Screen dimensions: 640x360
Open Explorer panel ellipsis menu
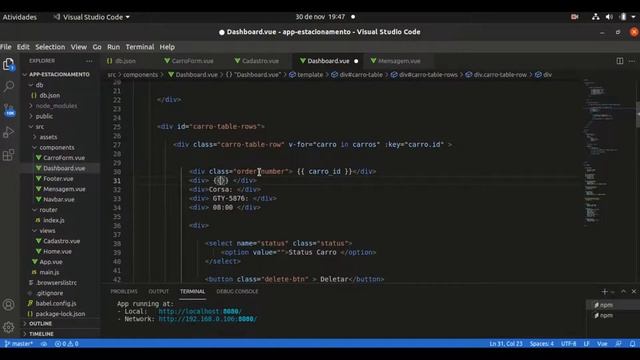[89, 61]
